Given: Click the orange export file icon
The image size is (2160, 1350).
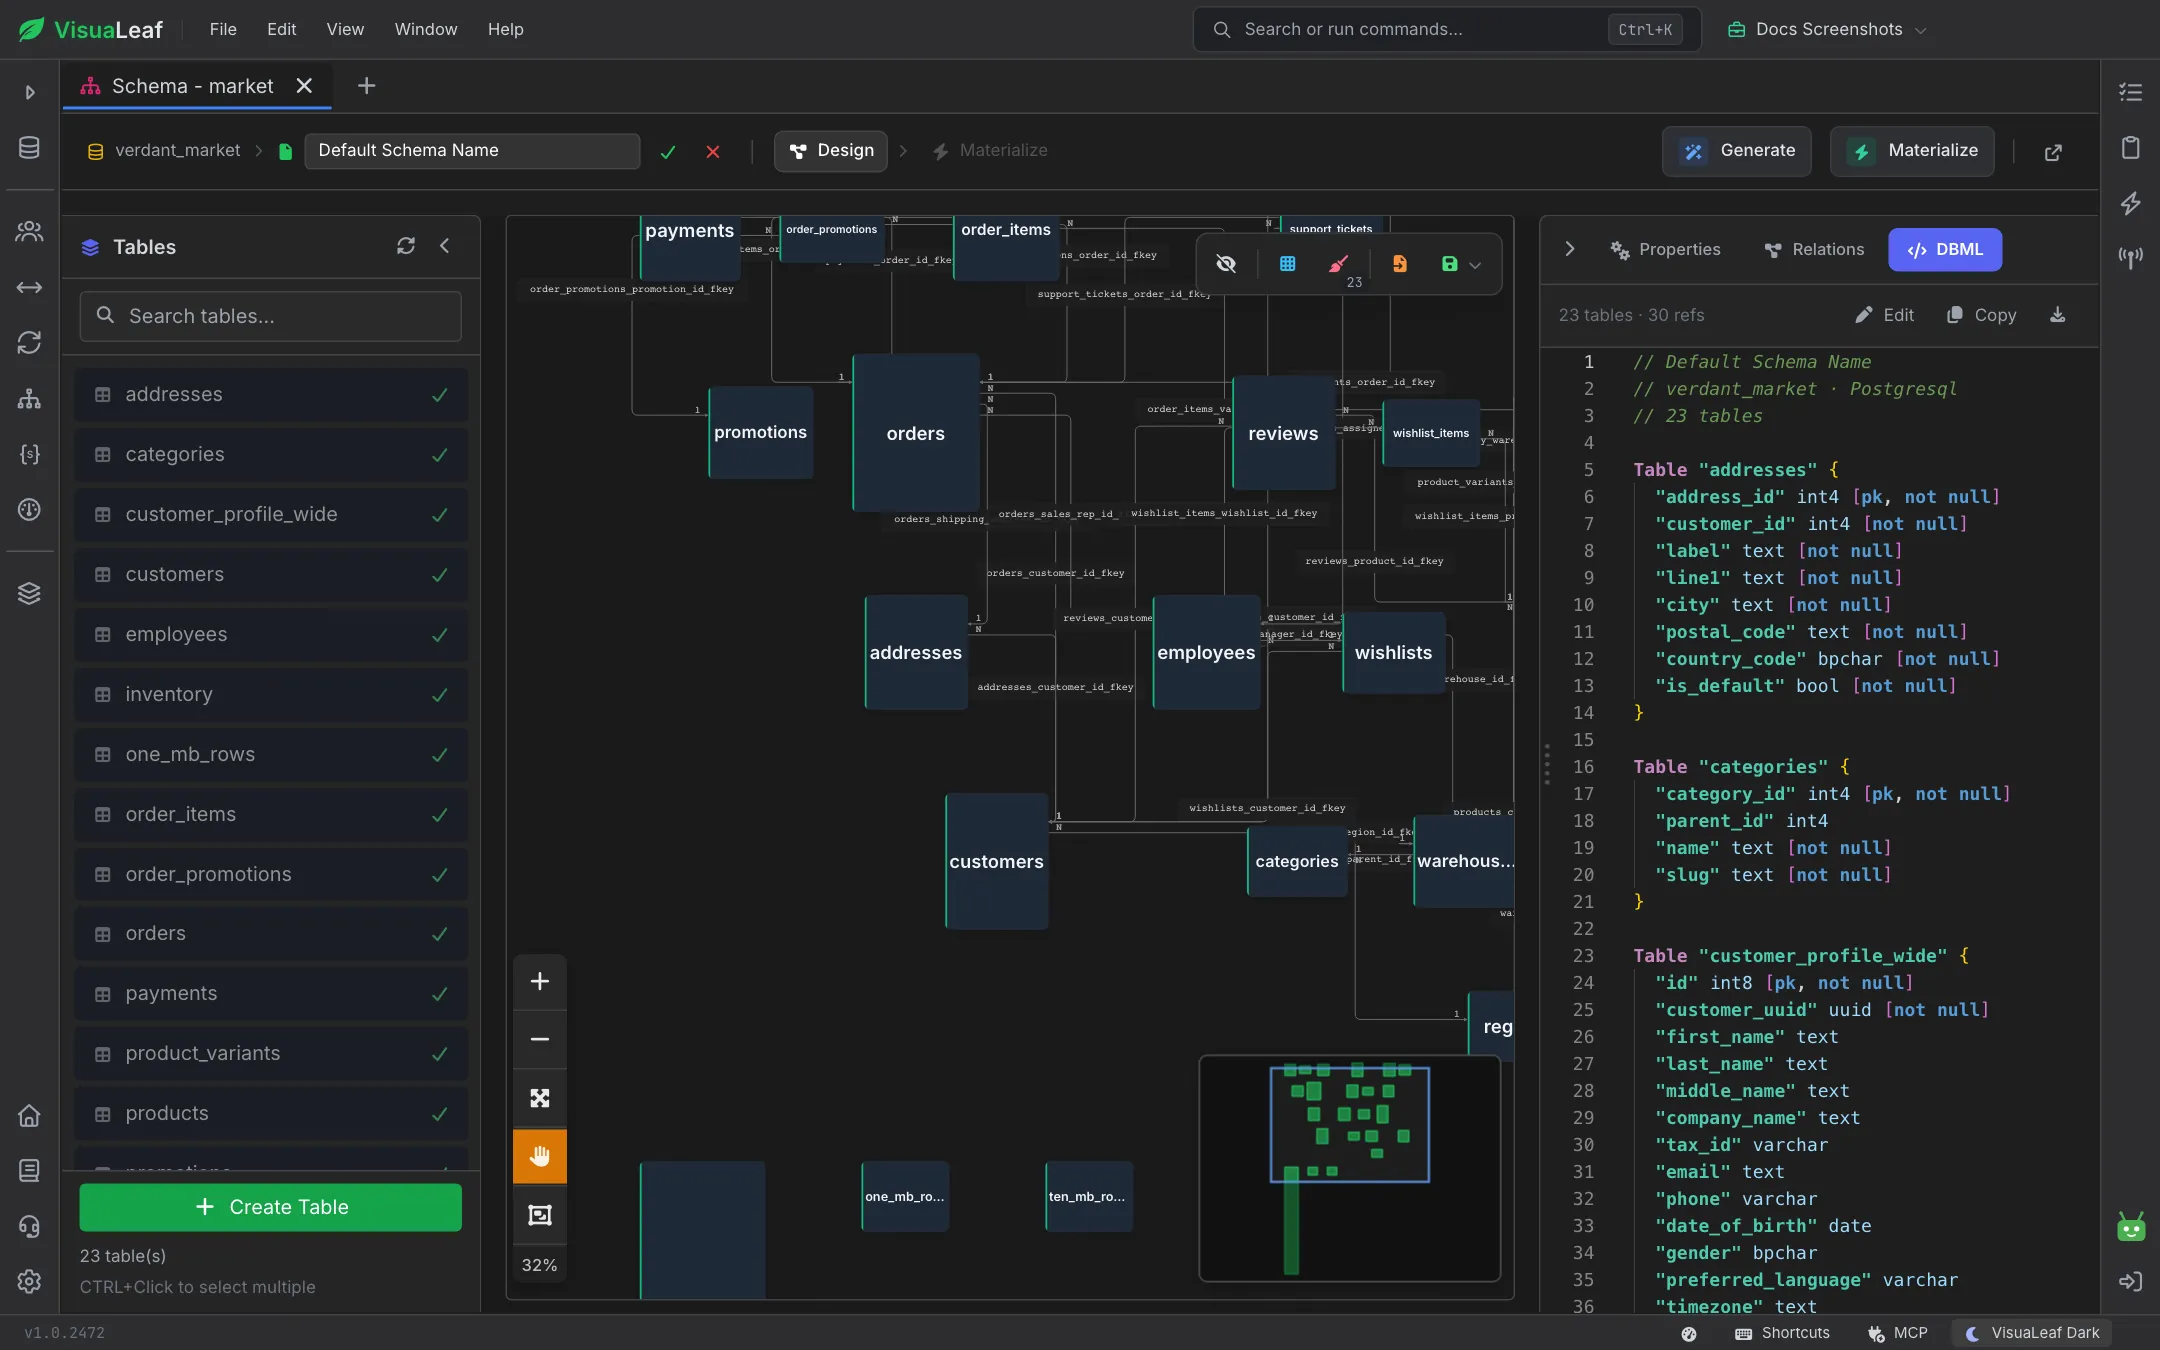Looking at the screenshot, I should (1400, 264).
